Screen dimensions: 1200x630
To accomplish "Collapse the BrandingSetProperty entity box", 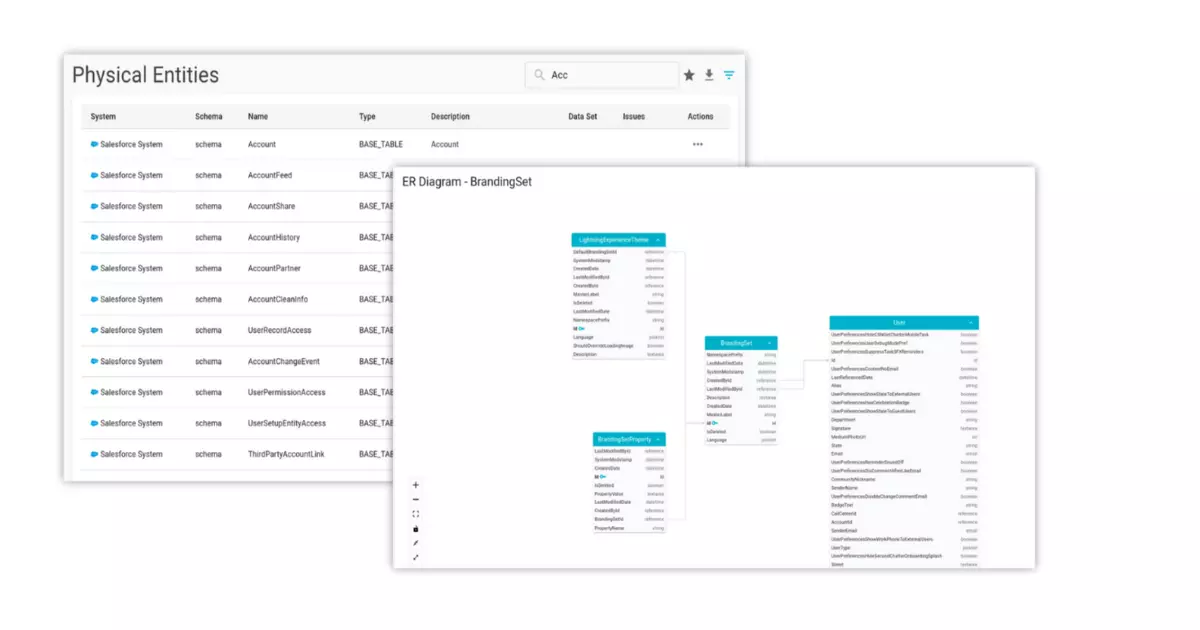I will (x=657, y=439).
